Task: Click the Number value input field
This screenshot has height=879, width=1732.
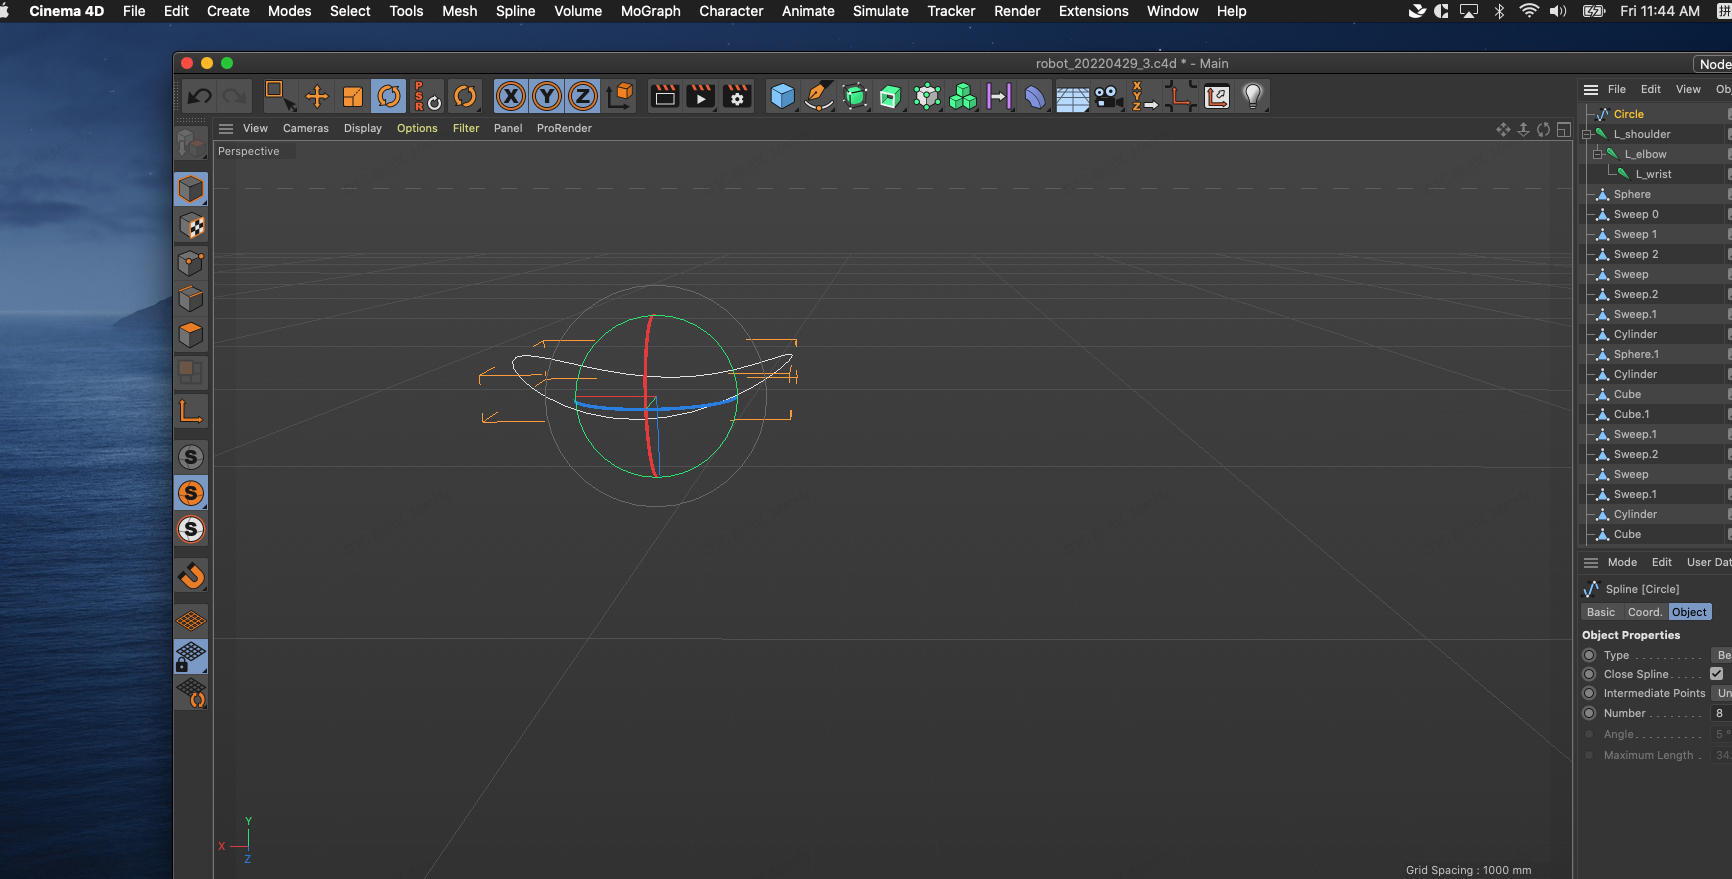Action: [x=1722, y=713]
